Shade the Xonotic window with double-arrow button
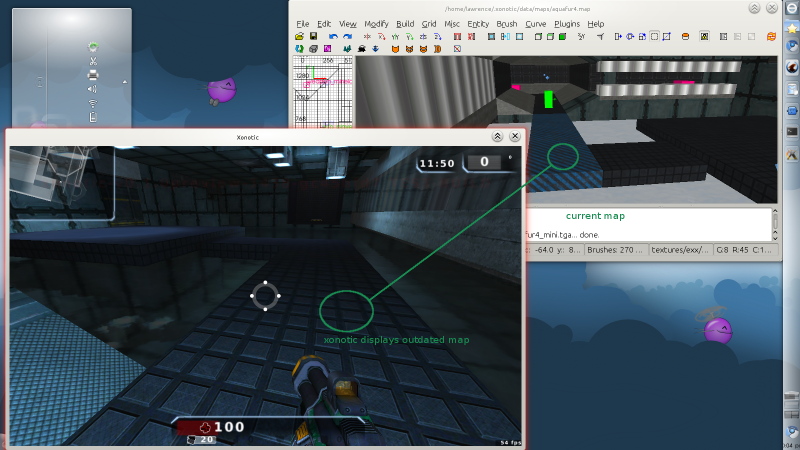The image size is (800, 450). (x=497, y=136)
